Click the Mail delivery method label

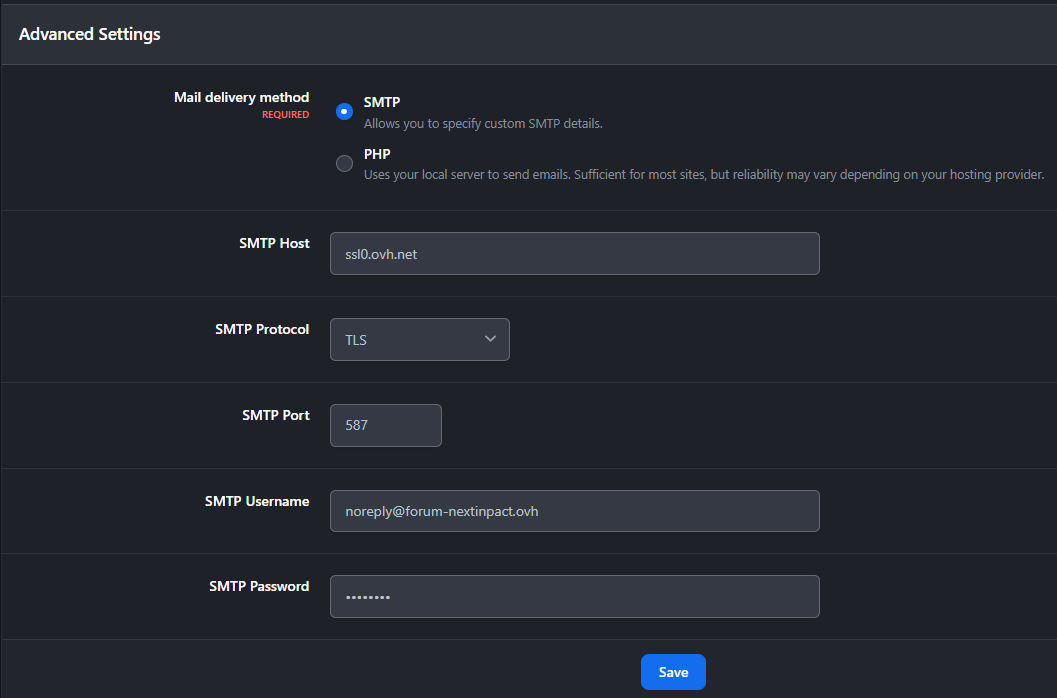coord(241,97)
